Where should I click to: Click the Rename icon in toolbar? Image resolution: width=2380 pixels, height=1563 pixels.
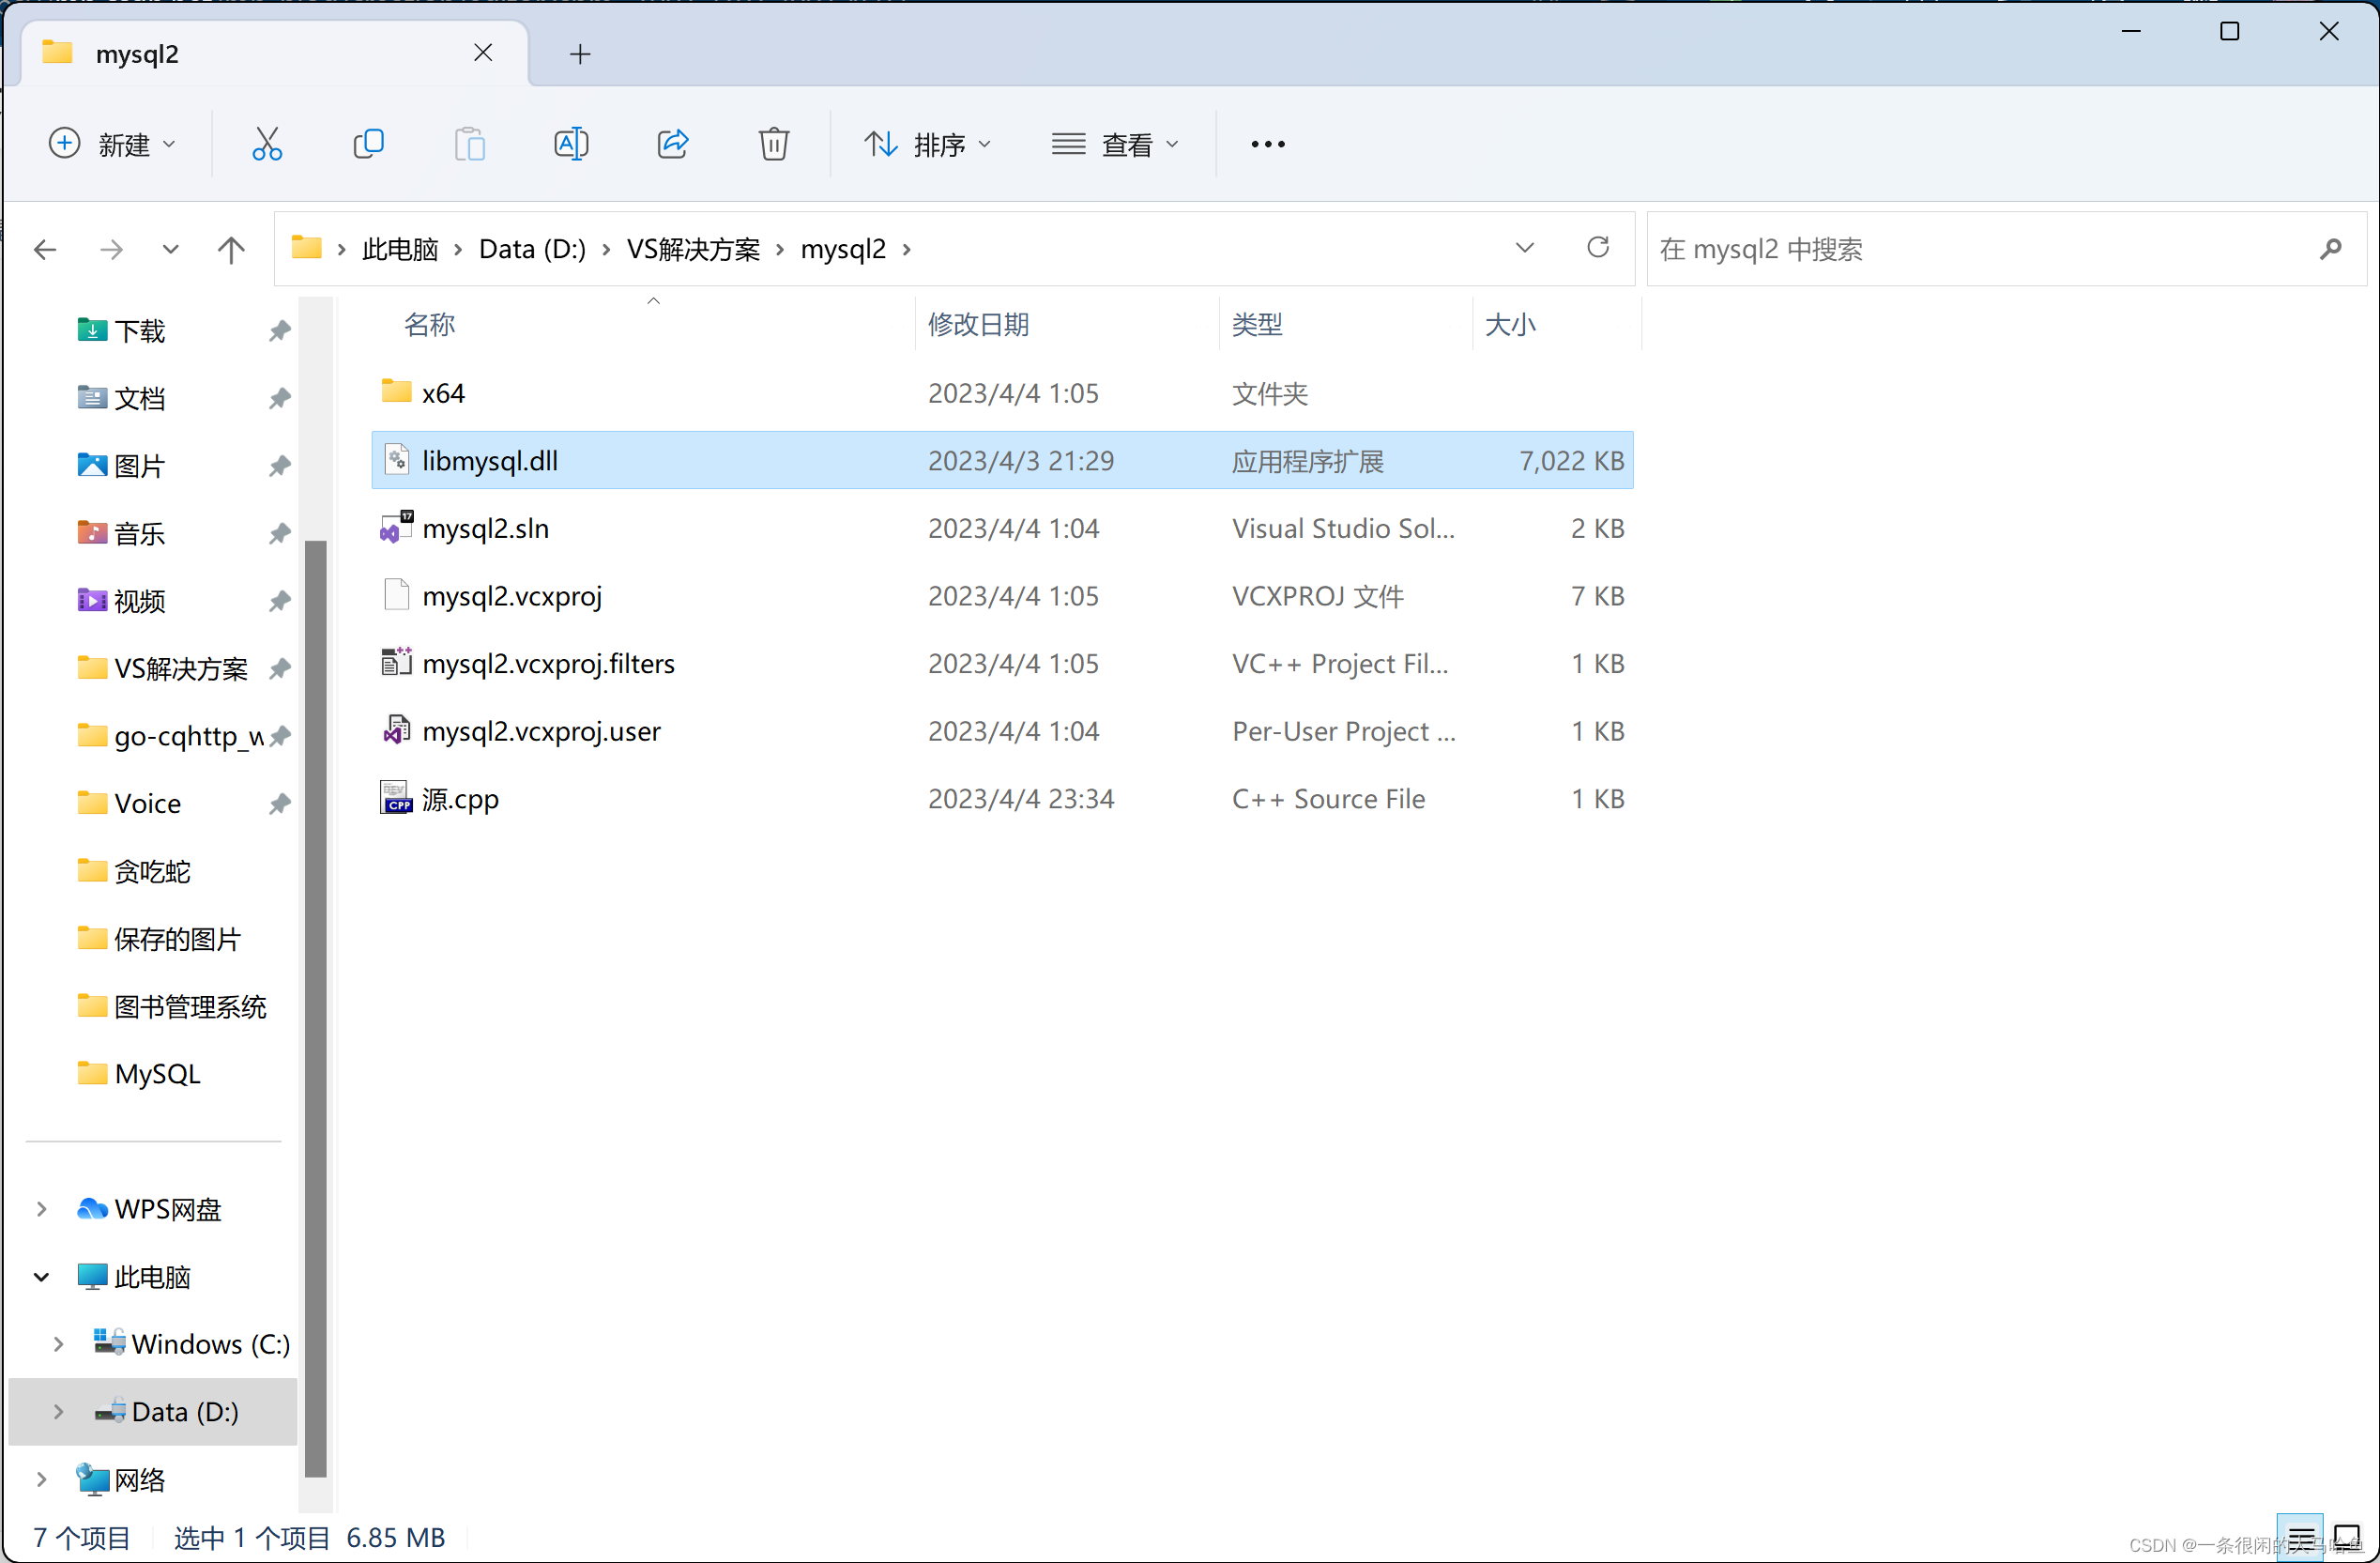click(571, 144)
